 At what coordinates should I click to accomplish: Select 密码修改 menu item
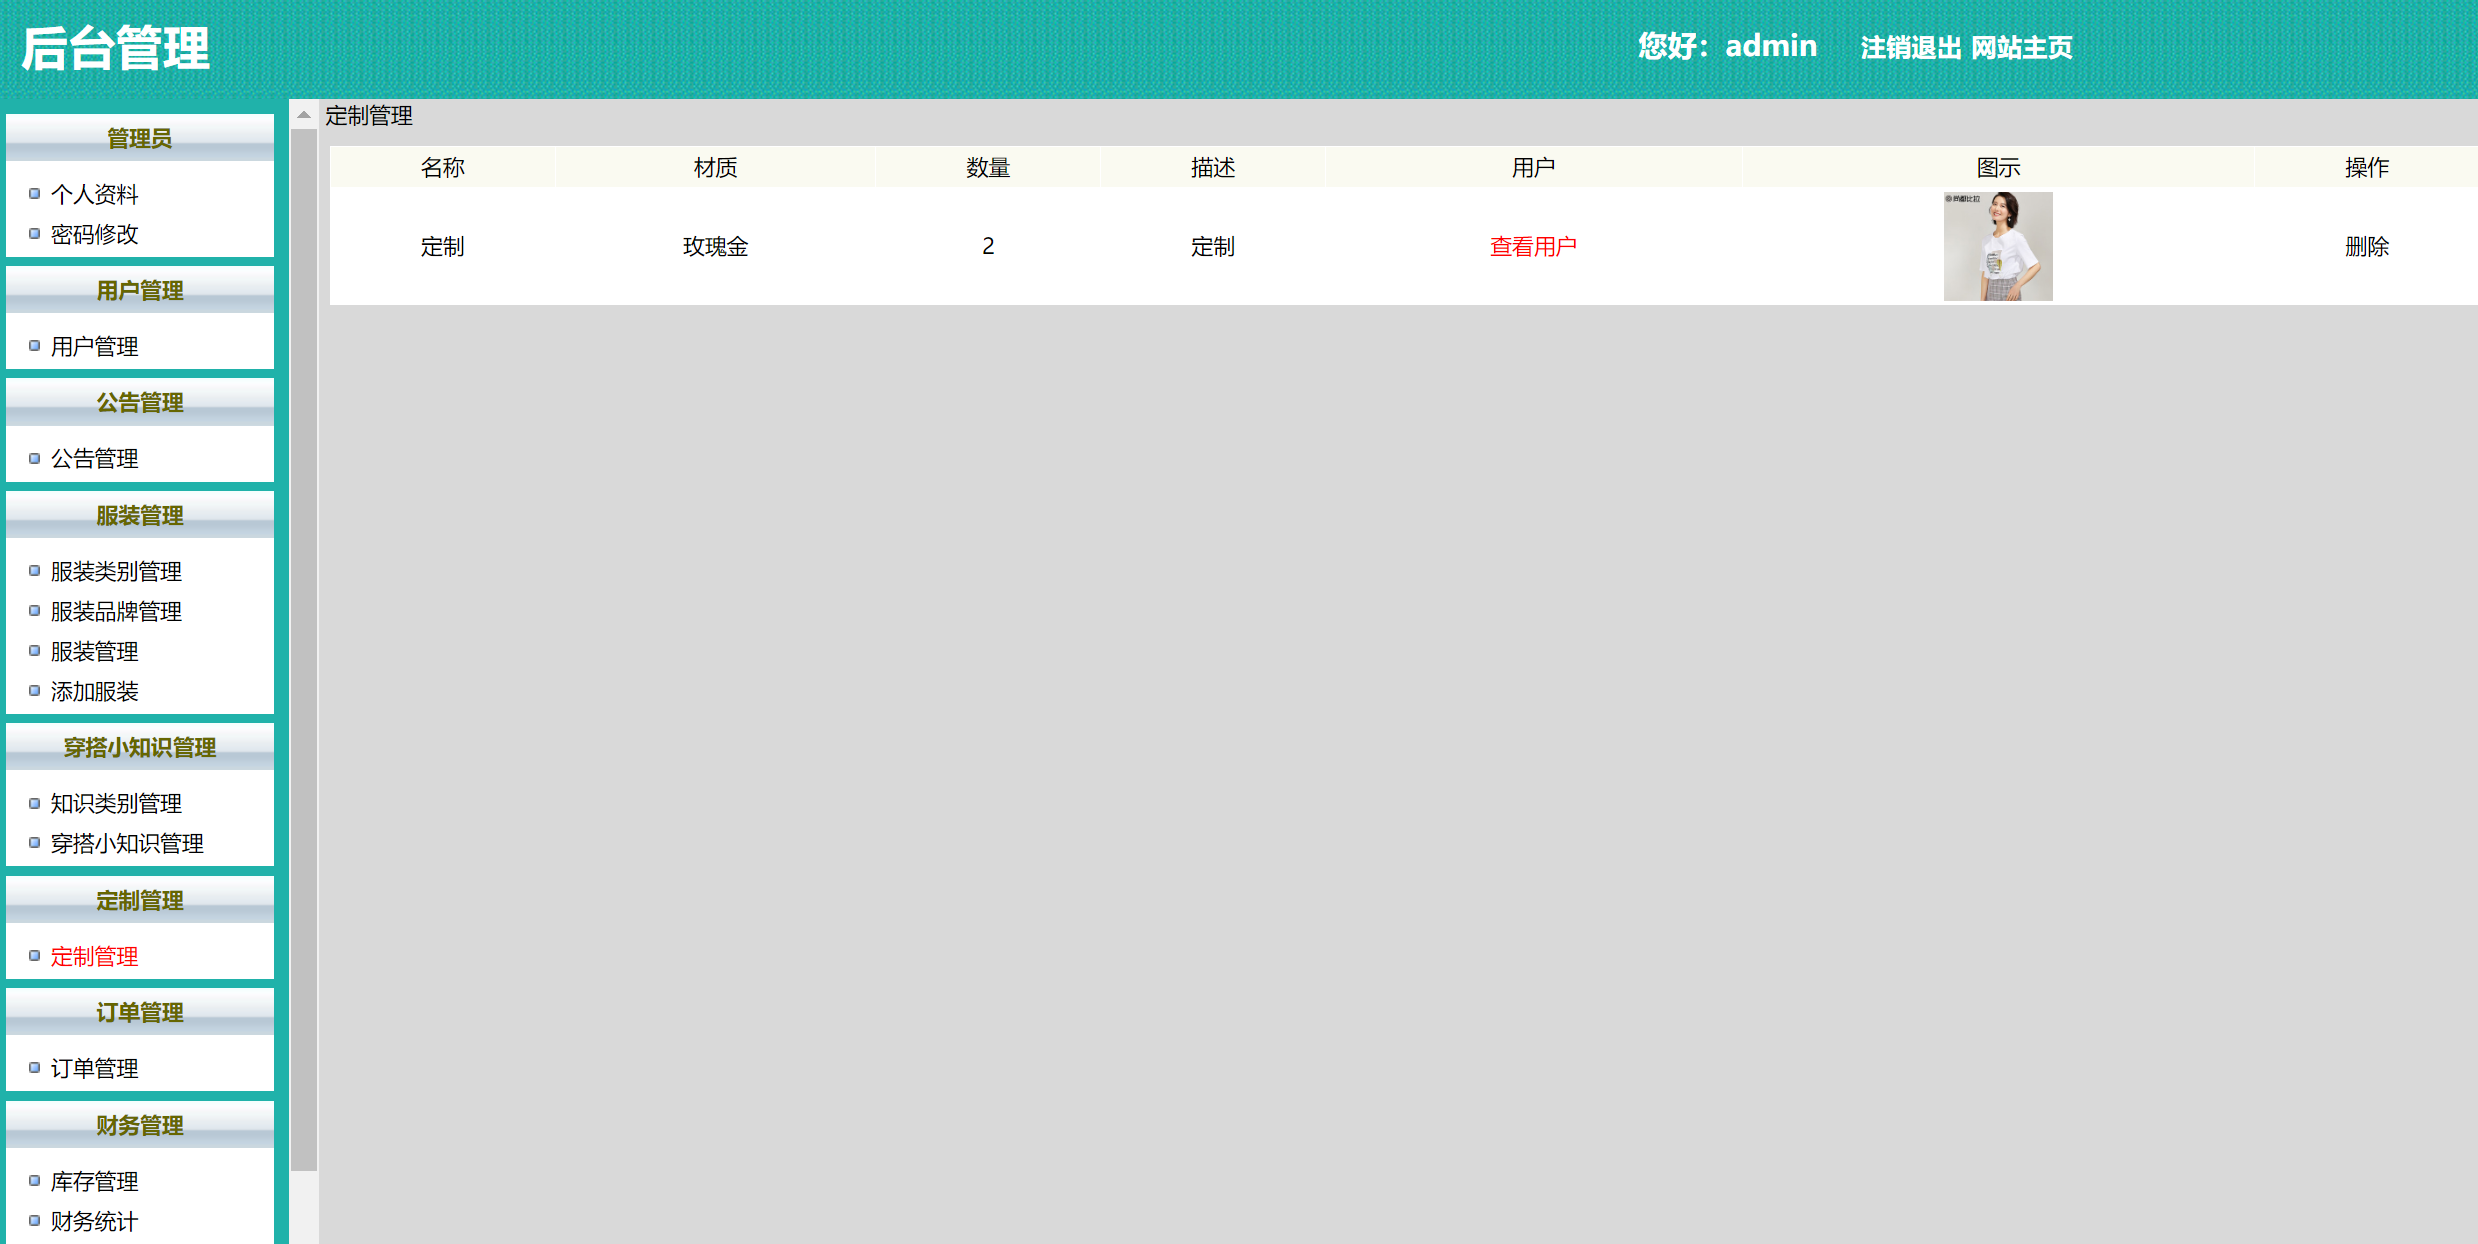pos(95,234)
